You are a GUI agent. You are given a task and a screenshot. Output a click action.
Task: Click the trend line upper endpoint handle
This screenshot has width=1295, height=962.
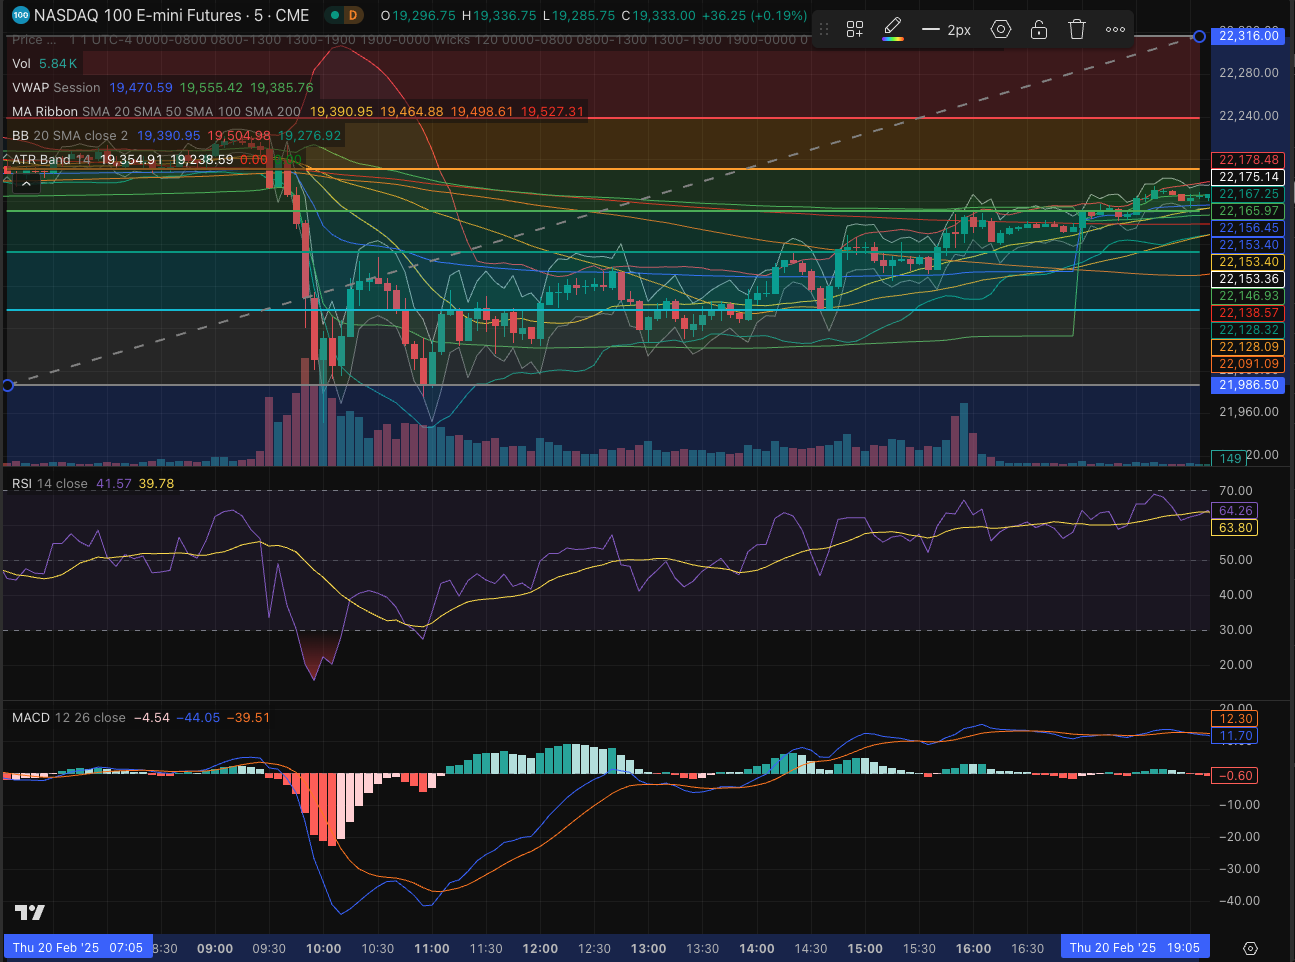coord(1200,36)
